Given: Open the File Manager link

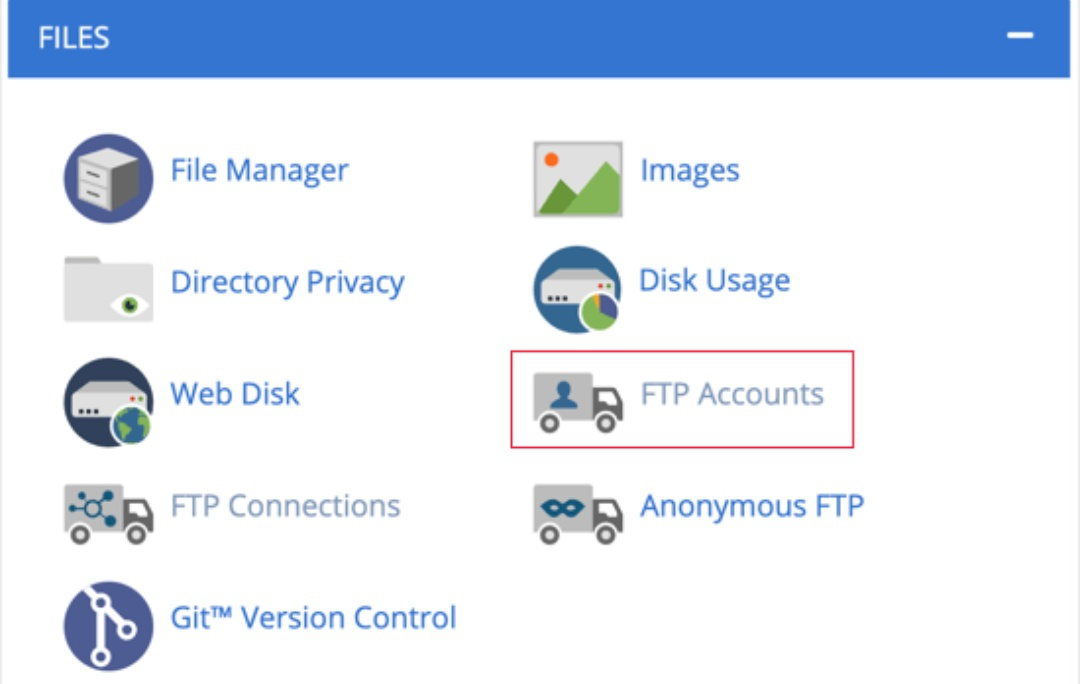Looking at the screenshot, I should [x=259, y=170].
